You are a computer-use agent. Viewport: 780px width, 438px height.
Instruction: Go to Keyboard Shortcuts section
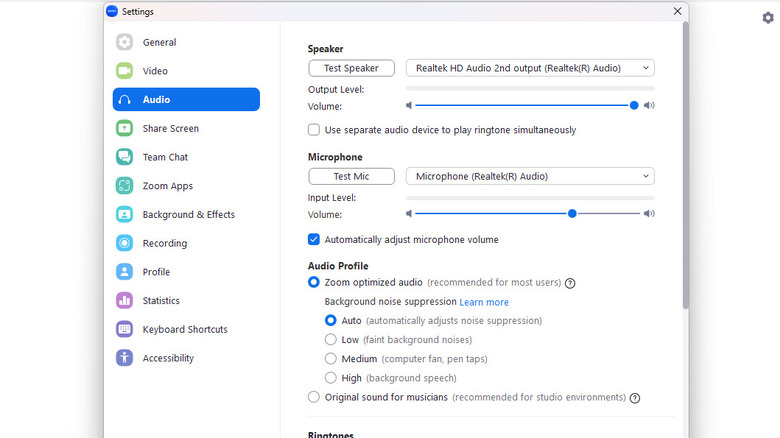(185, 329)
